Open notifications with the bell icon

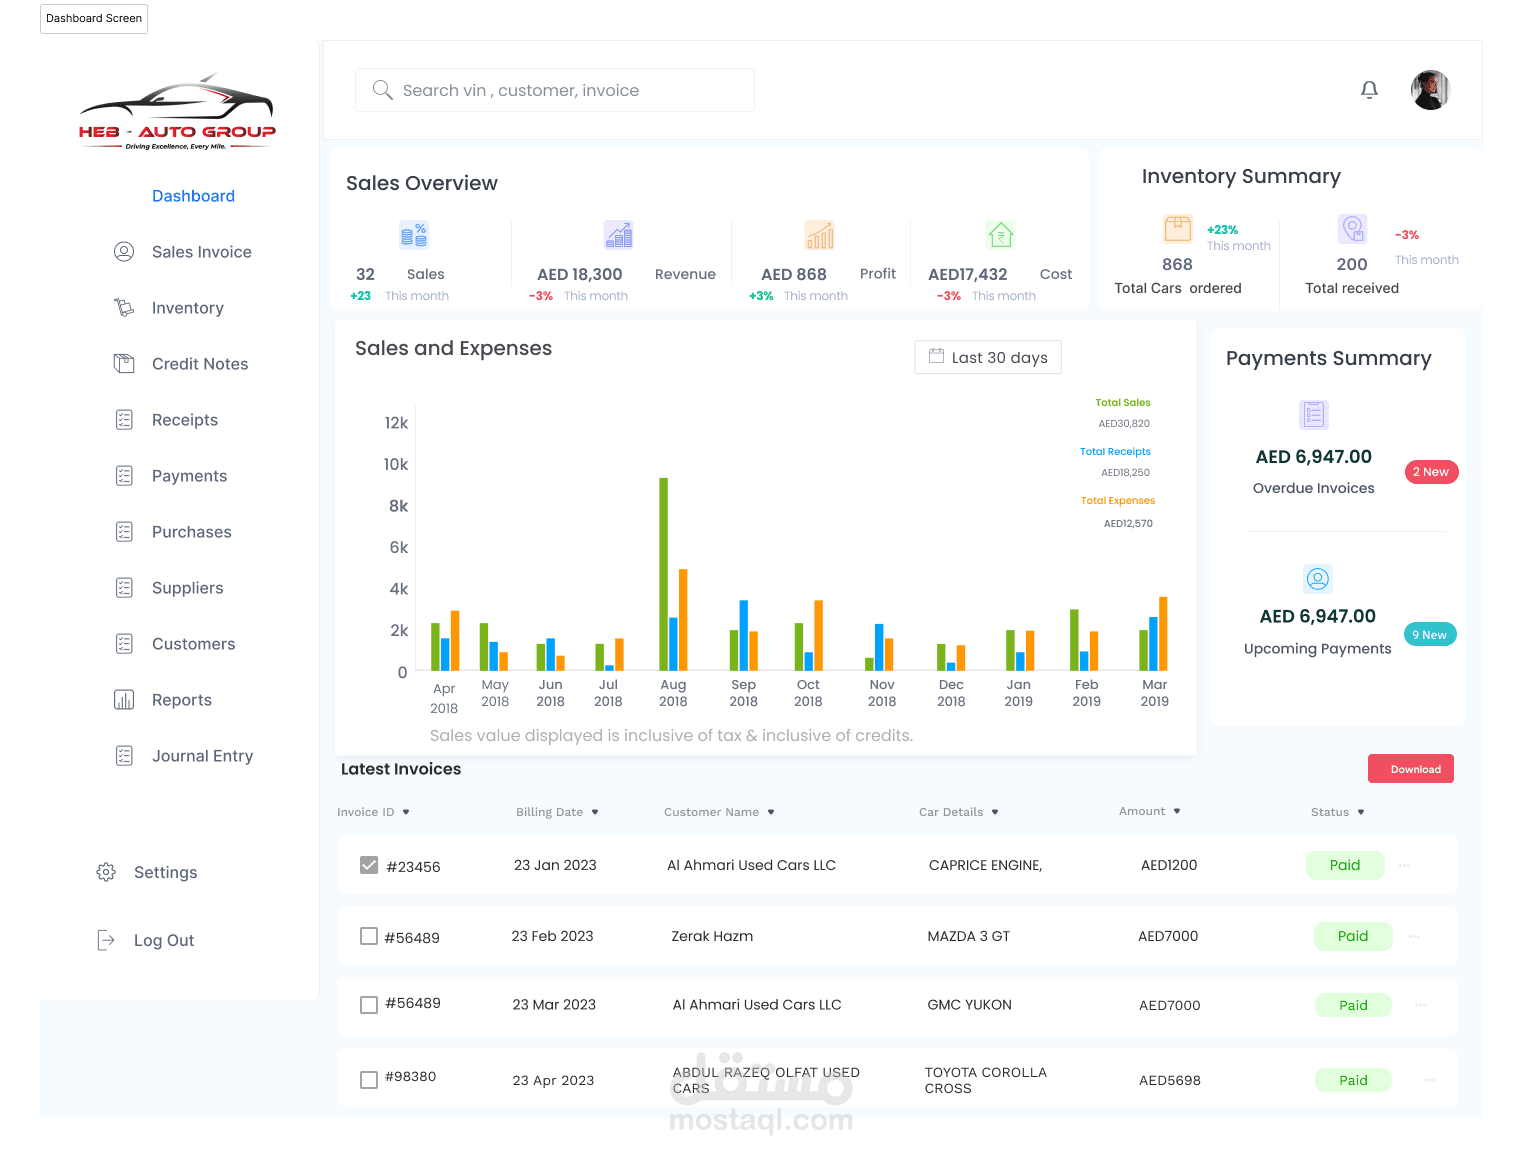click(1369, 90)
